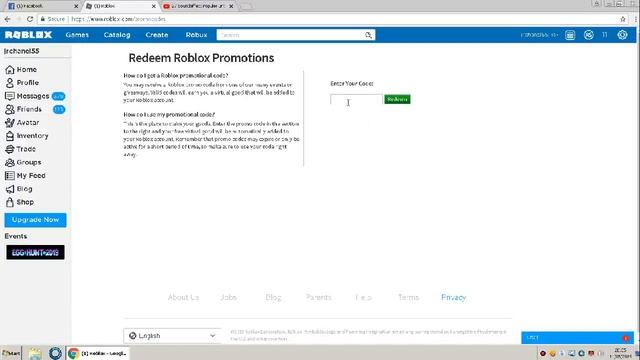Open the Parents footer link
This screenshot has width=640, height=360.
318,298
